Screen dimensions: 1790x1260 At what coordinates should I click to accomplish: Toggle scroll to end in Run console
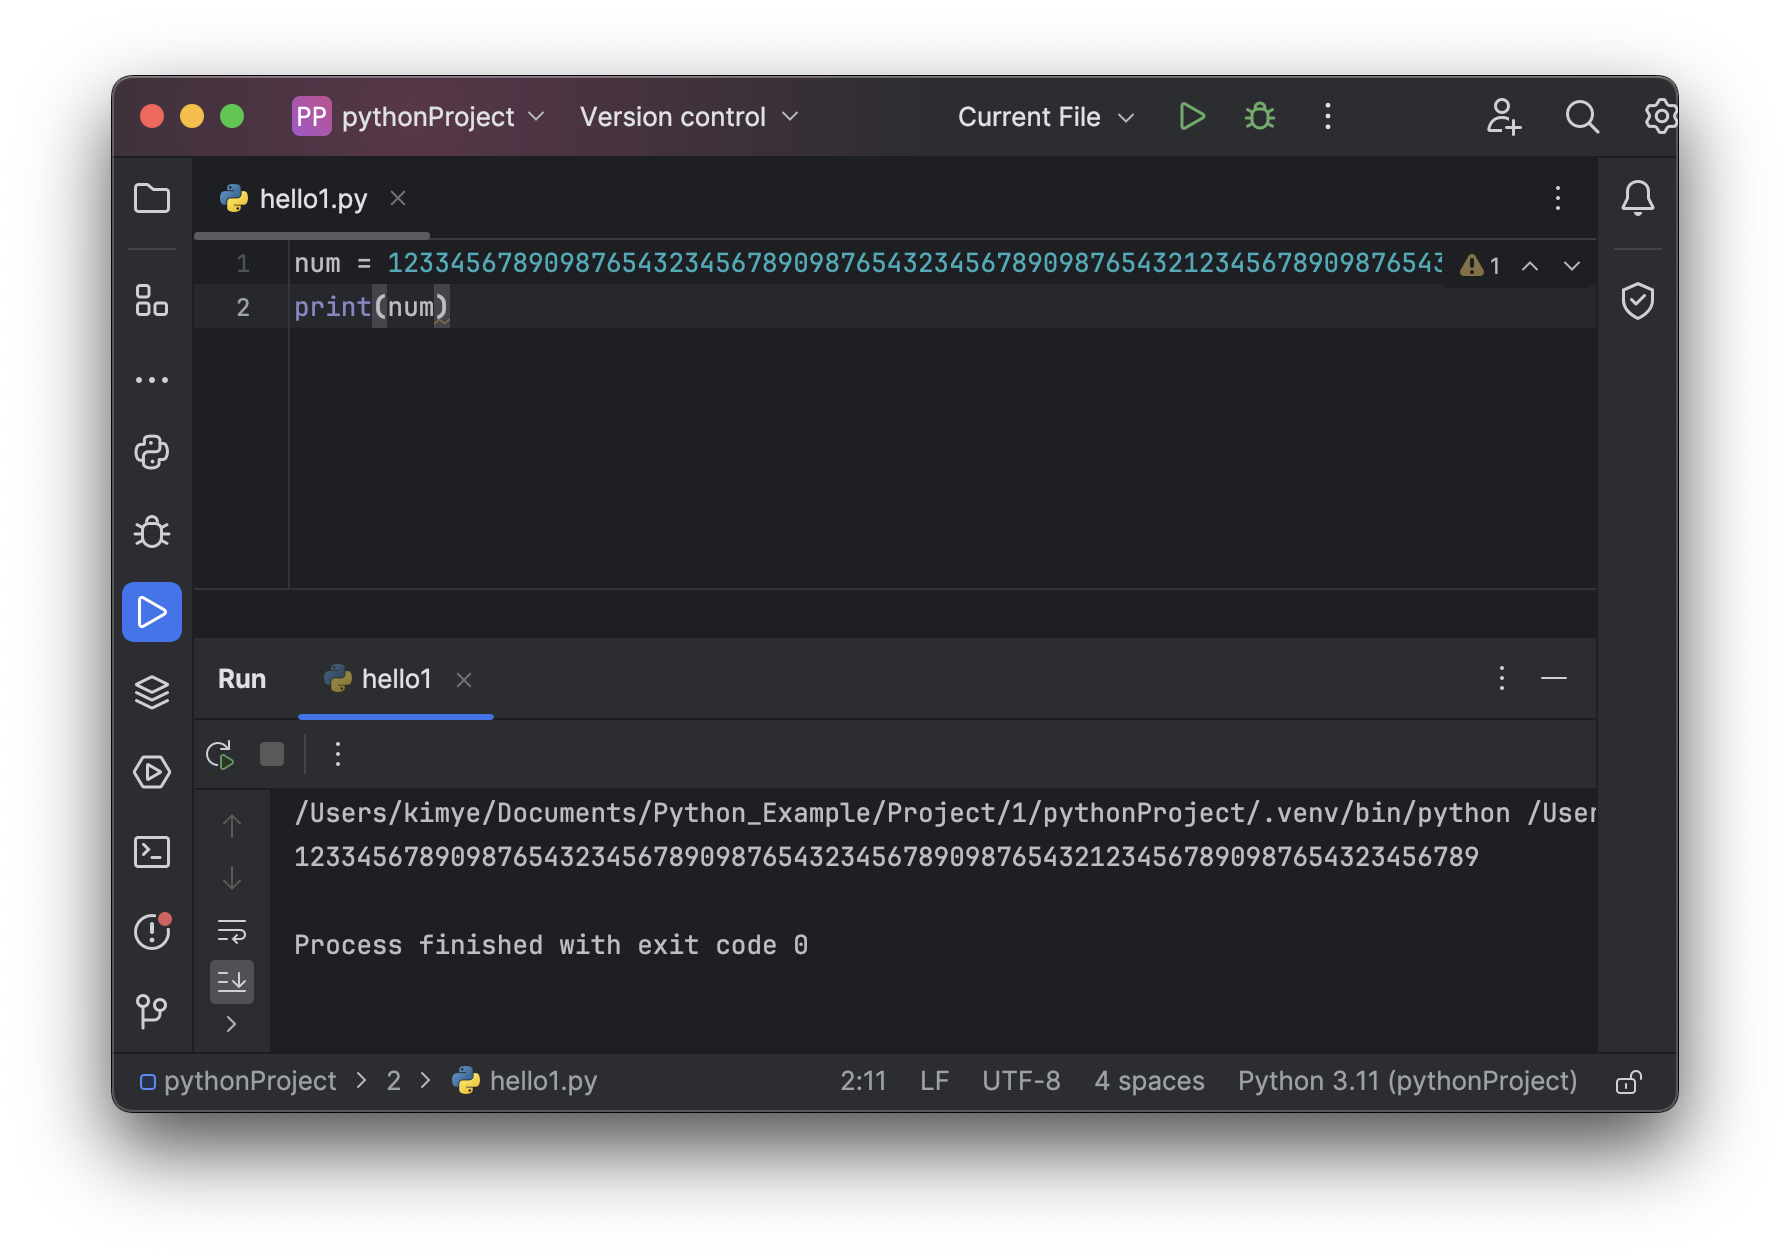coord(232,982)
